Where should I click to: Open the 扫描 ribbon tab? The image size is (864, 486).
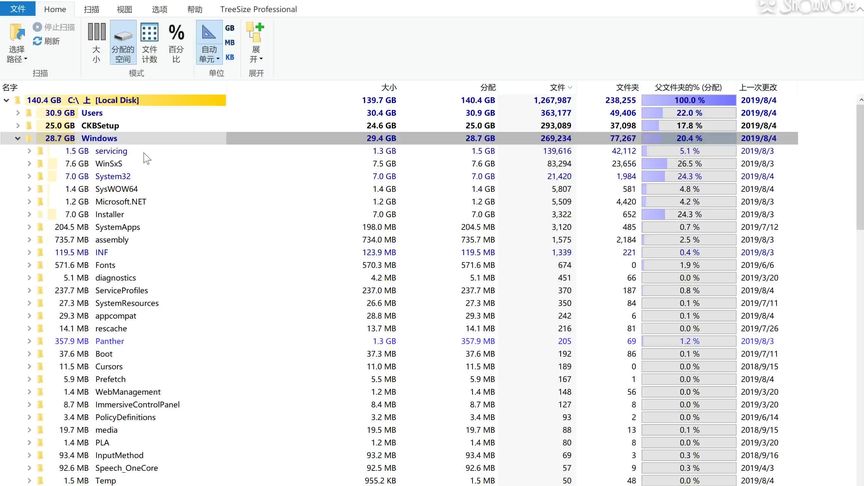click(91, 9)
